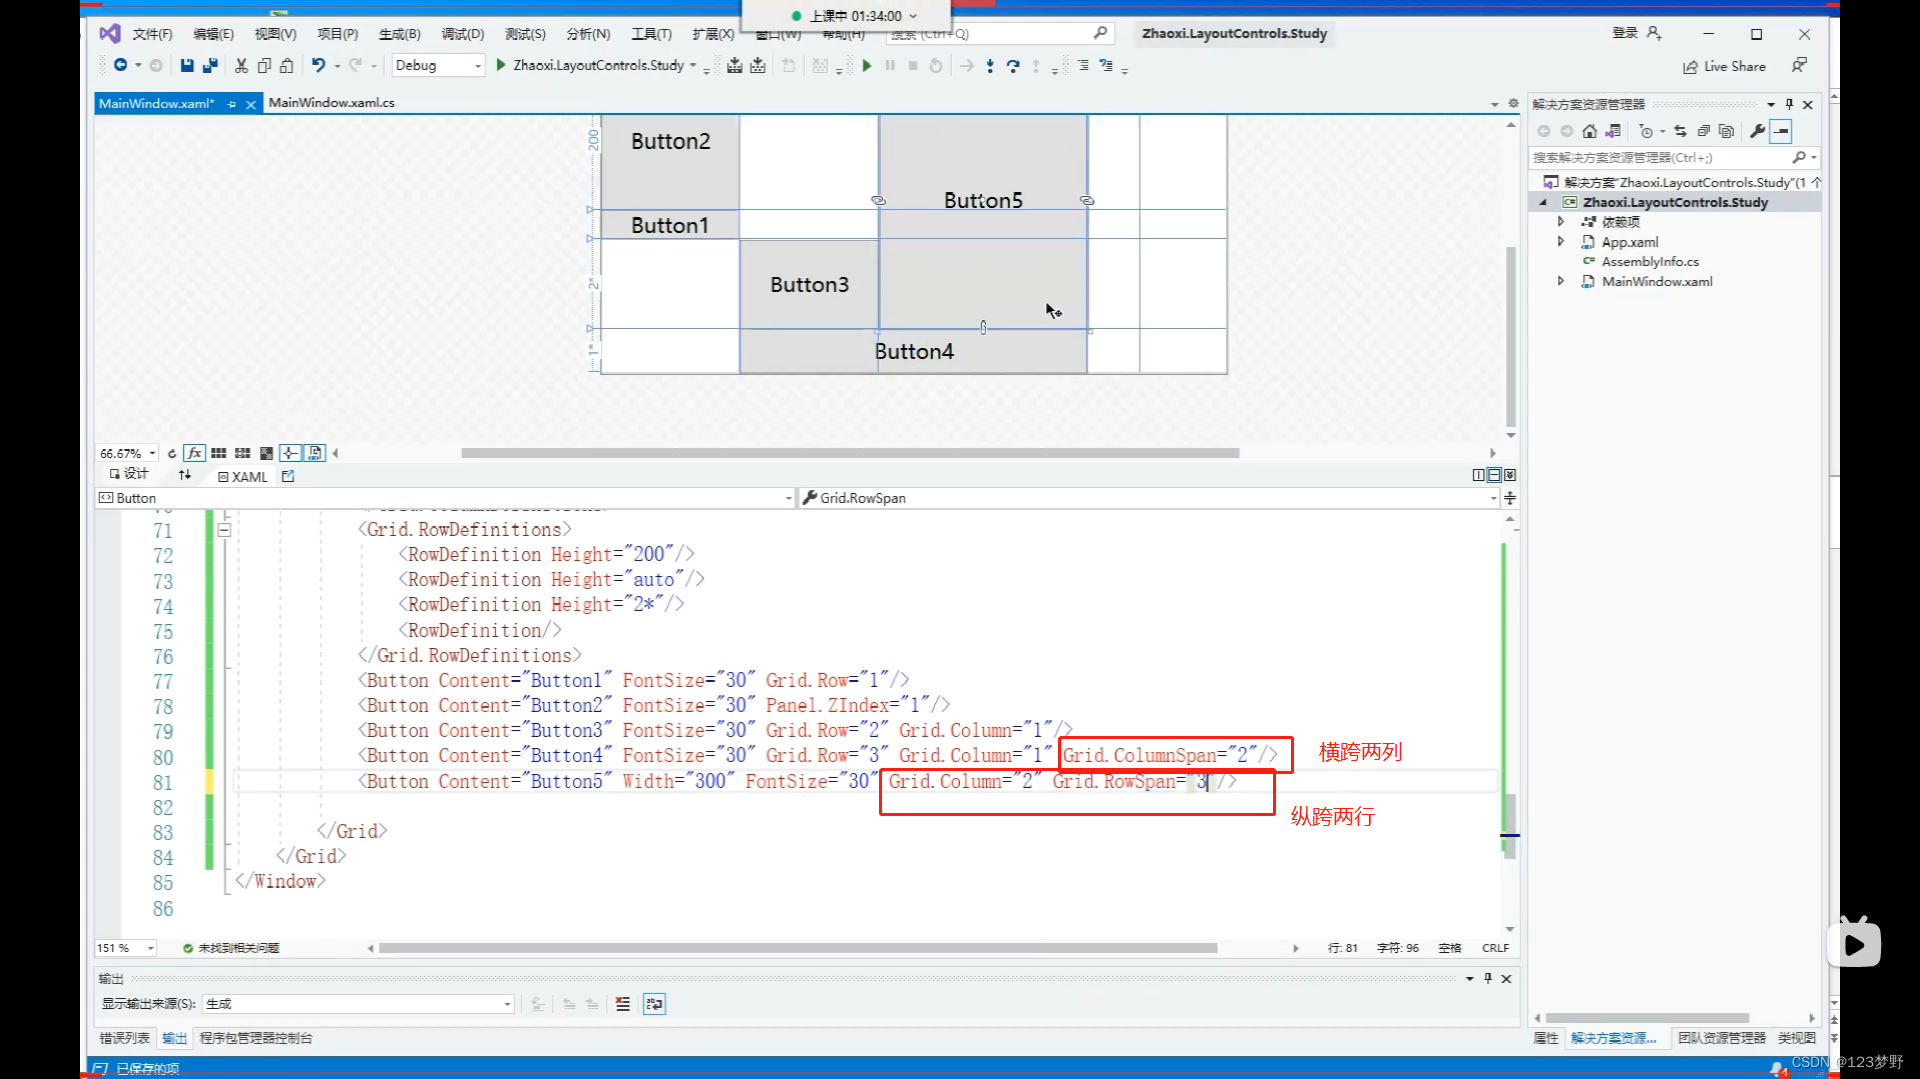This screenshot has height=1079, width=1920.
Task: Open the Solution Explorer Home icon
Action: [x=1590, y=131]
